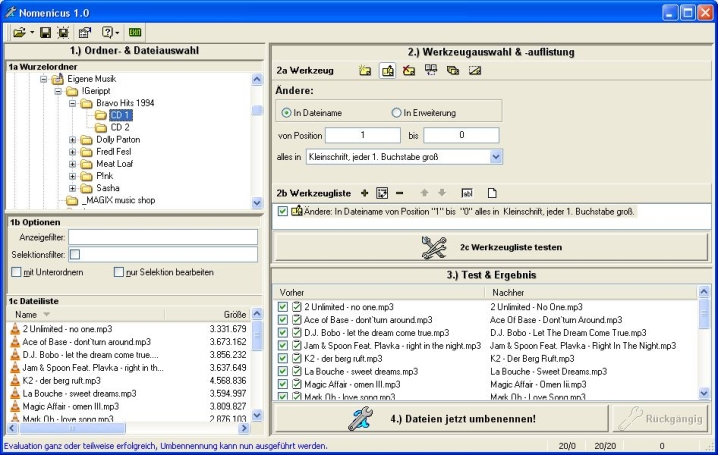Open the 'Kleinschrift, jeder 1. Buchstabe groß' dropdown
The image size is (718, 455).
click(497, 156)
